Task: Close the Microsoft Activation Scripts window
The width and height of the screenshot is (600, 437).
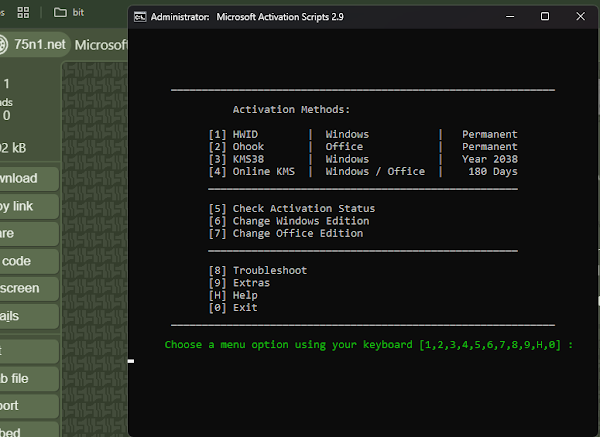Action: click(x=580, y=16)
